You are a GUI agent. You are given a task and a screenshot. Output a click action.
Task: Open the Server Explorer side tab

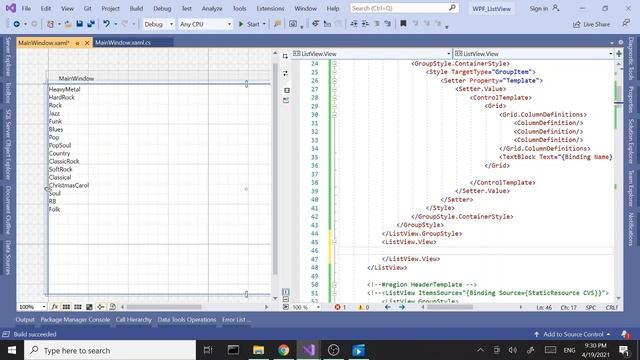coord(8,56)
